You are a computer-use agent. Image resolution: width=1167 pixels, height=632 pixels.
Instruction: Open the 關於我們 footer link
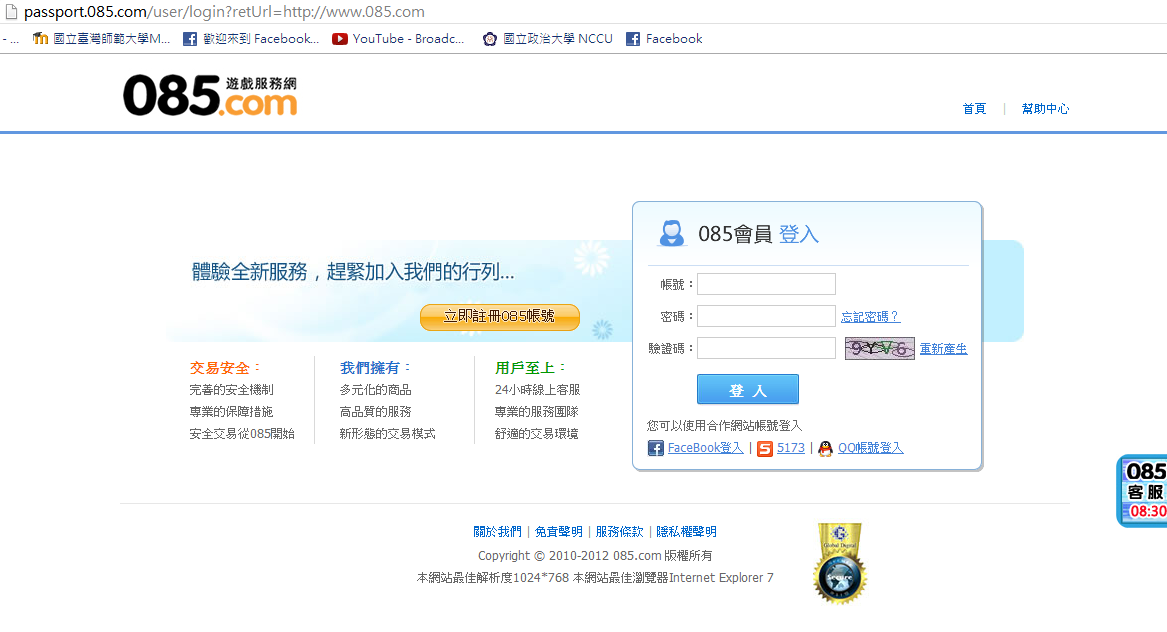click(497, 532)
